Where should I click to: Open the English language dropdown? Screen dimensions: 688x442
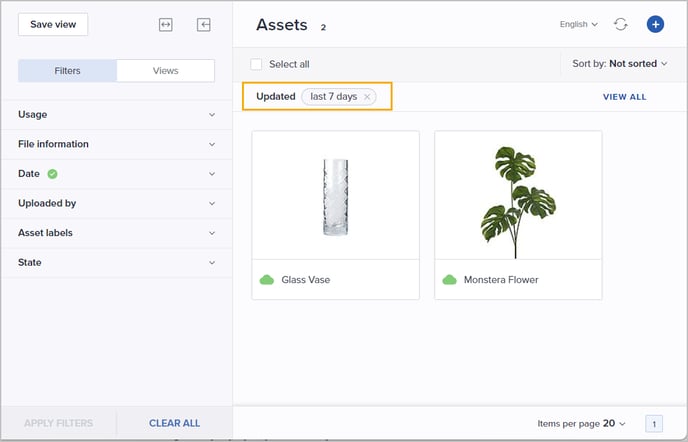pos(578,24)
